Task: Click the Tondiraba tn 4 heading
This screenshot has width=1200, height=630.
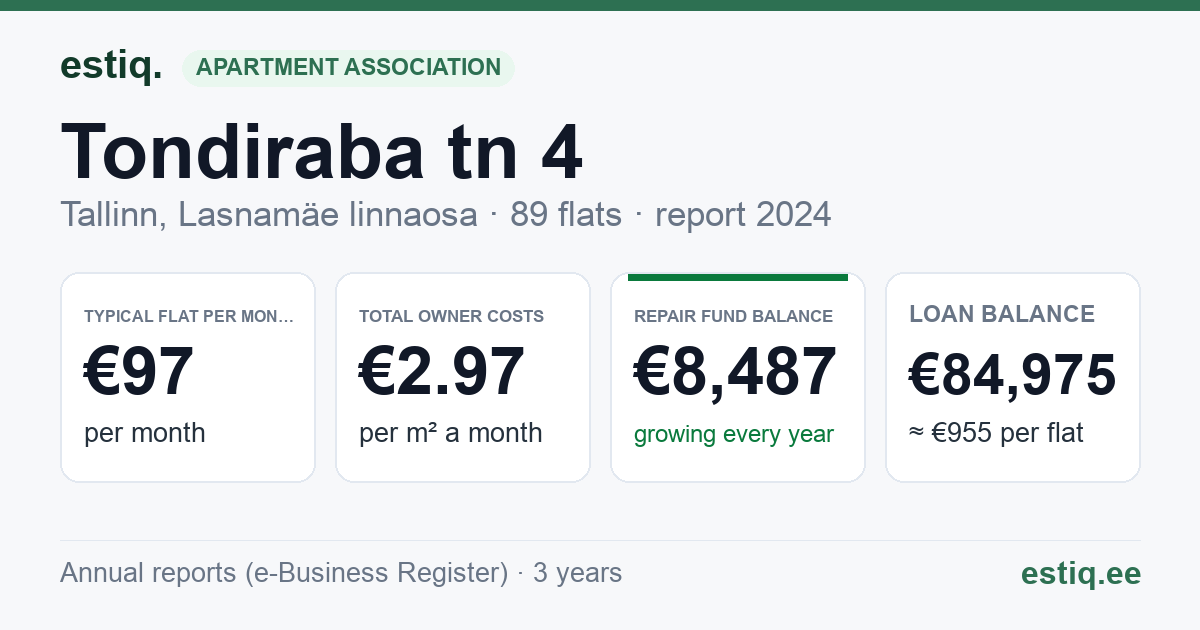Action: point(322,152)
